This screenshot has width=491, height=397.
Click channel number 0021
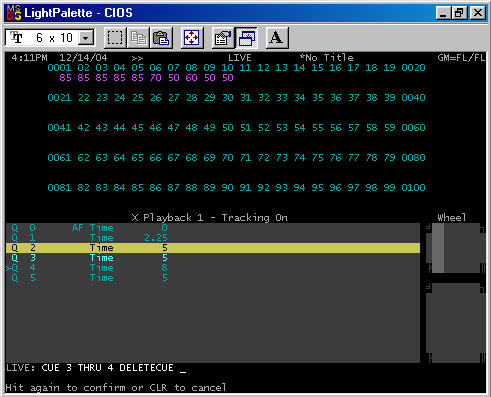(x=59, y=98)
